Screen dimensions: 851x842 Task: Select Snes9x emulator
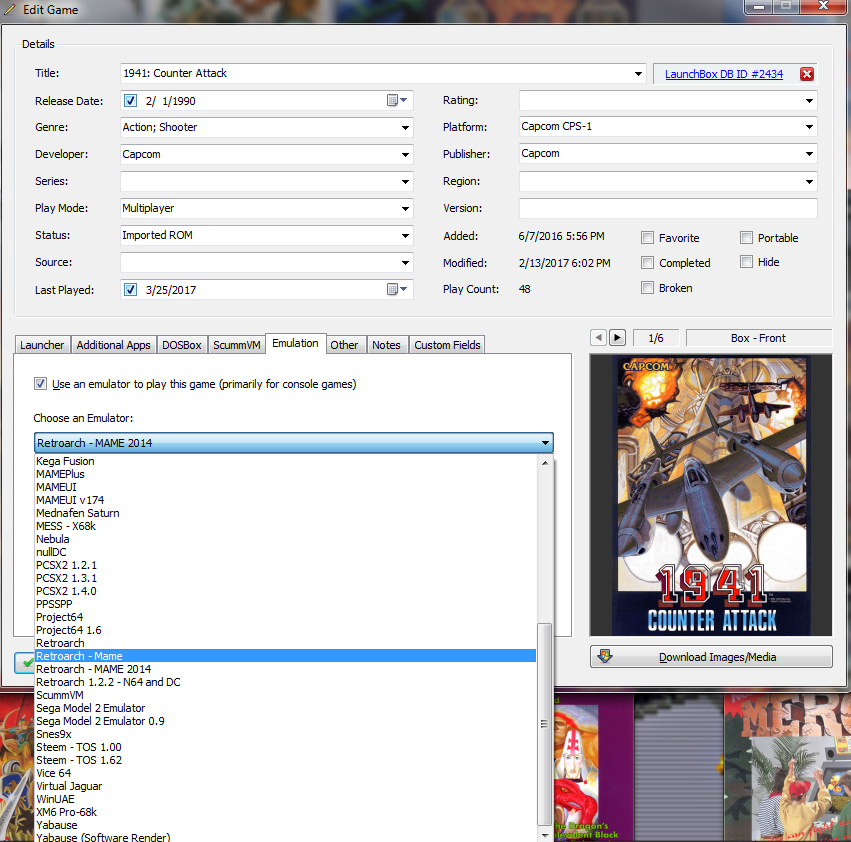click(x=285, y=734)
